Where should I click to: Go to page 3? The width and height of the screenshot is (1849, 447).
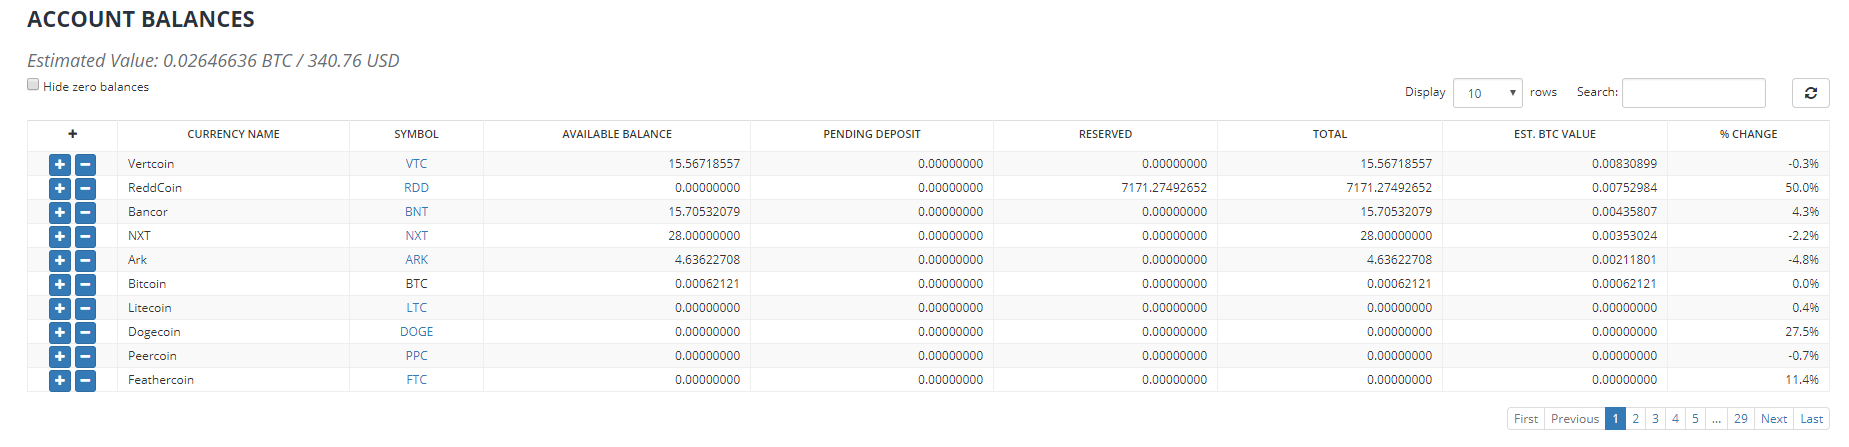[1655, 419]
